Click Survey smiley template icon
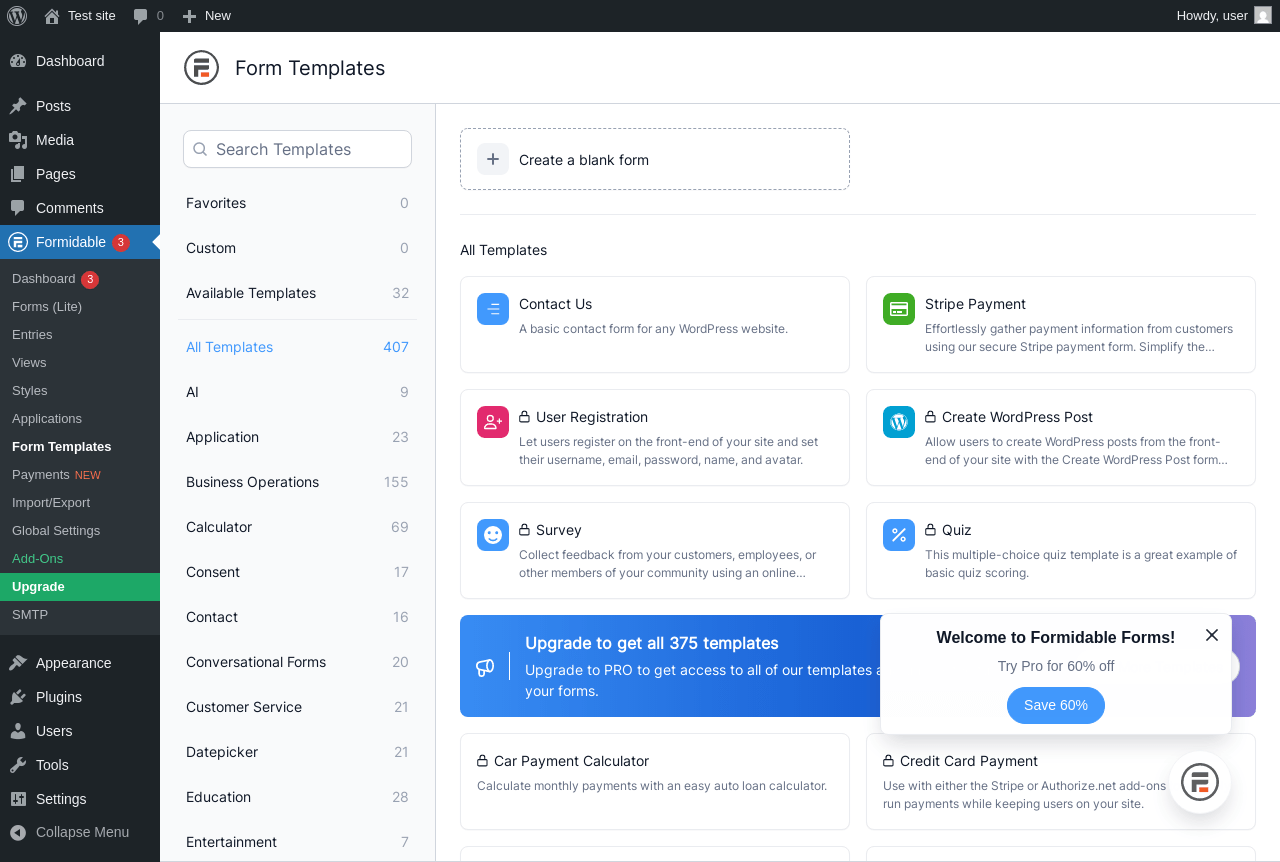The height and width of the screenshot is (862, 1280). click(x=493, y=535)
